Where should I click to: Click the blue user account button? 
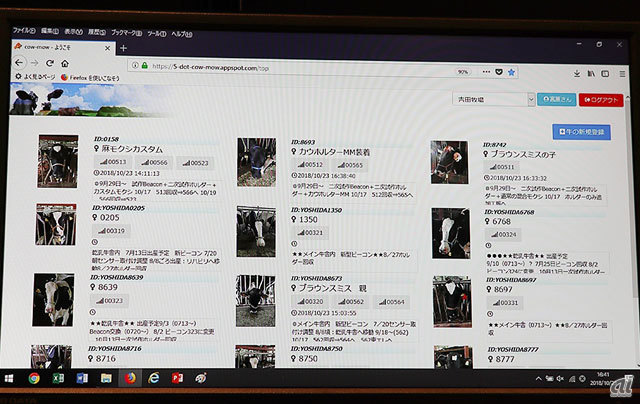pos(557,100)
